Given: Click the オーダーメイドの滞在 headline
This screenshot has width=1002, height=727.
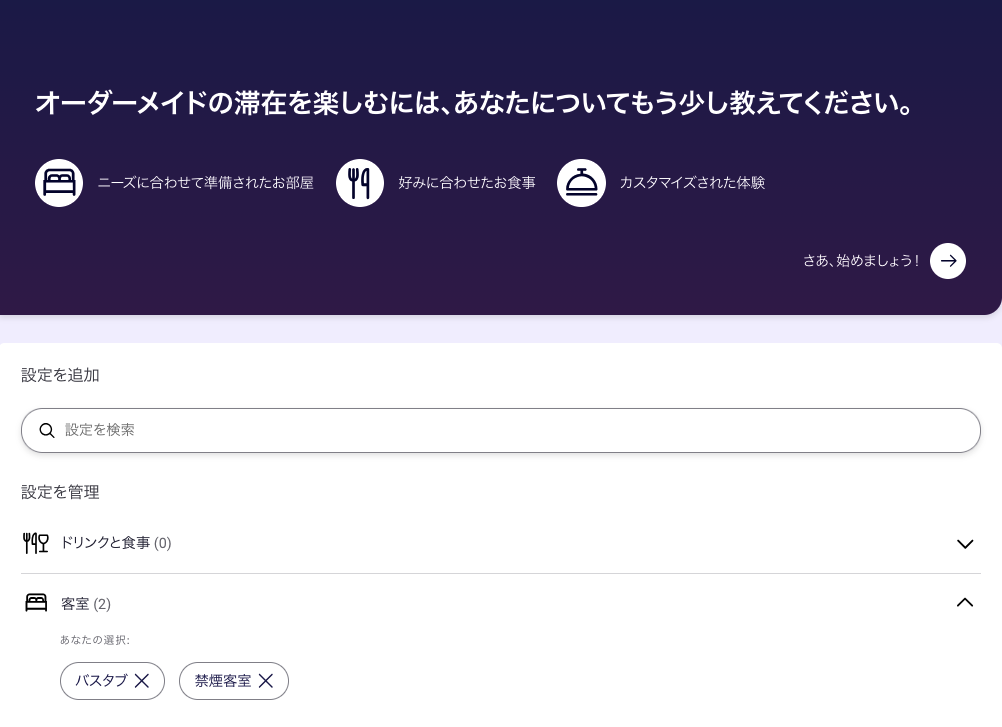Looking at the screenshot, I should click(x=474, y=103).
